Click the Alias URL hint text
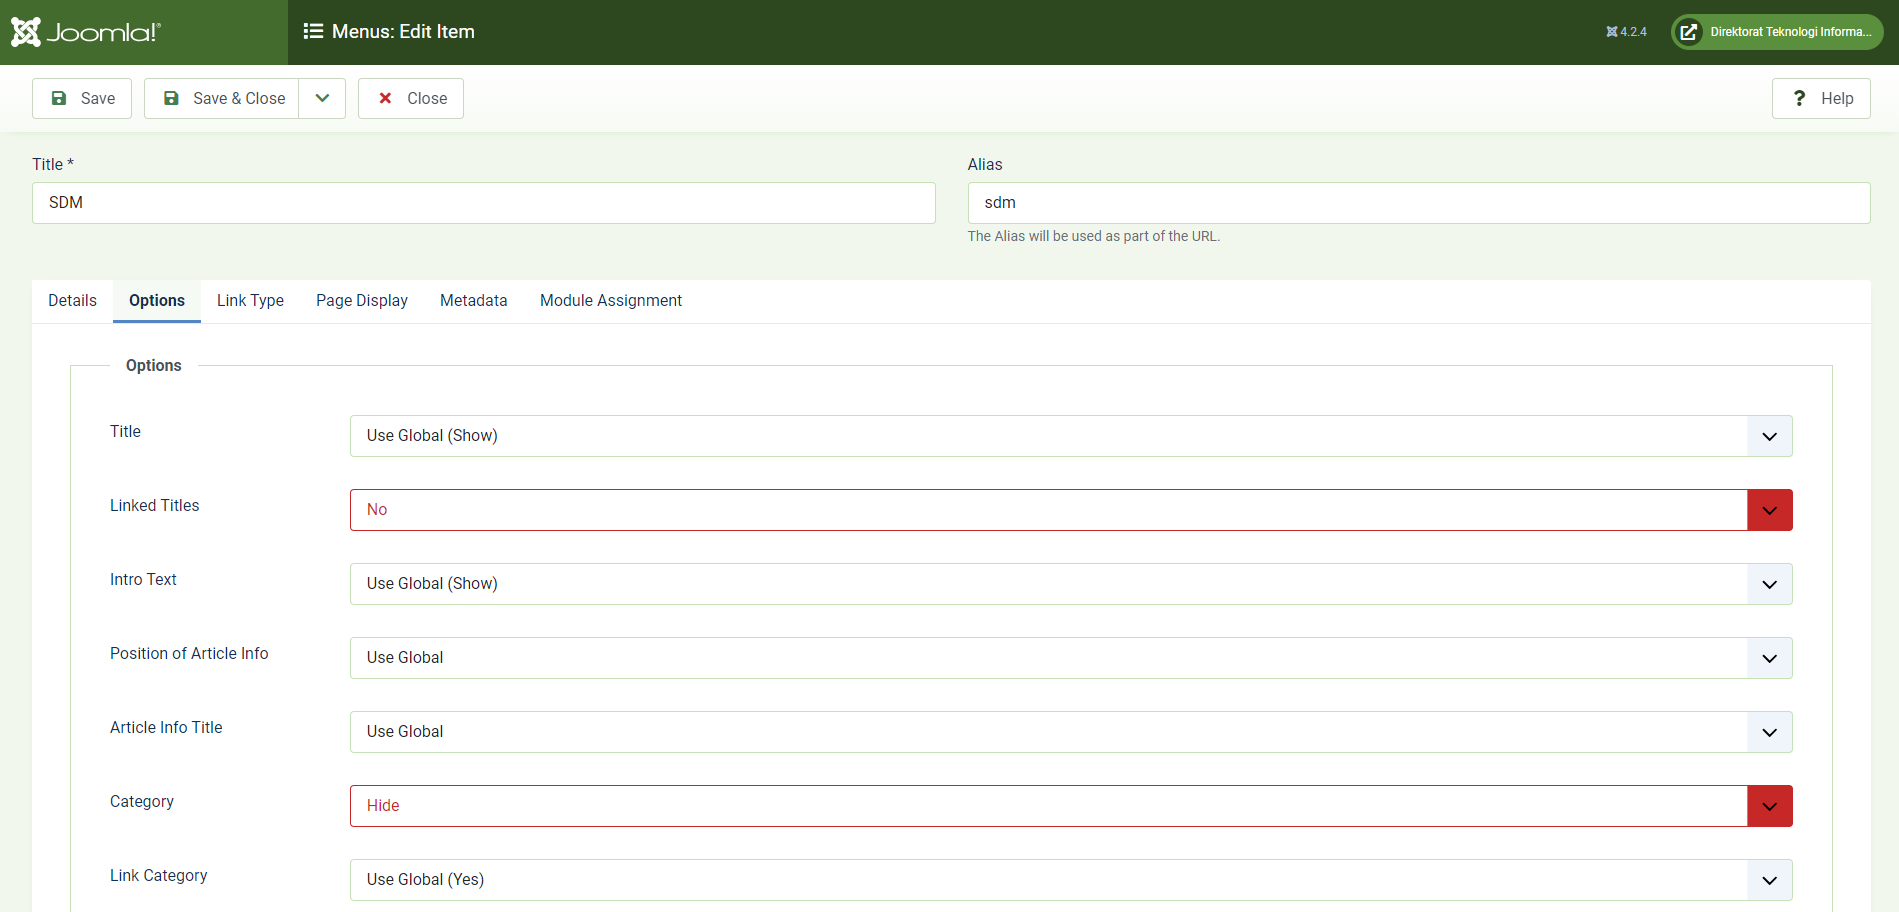Viewport: 1899px width, 912px height. 1094,237
